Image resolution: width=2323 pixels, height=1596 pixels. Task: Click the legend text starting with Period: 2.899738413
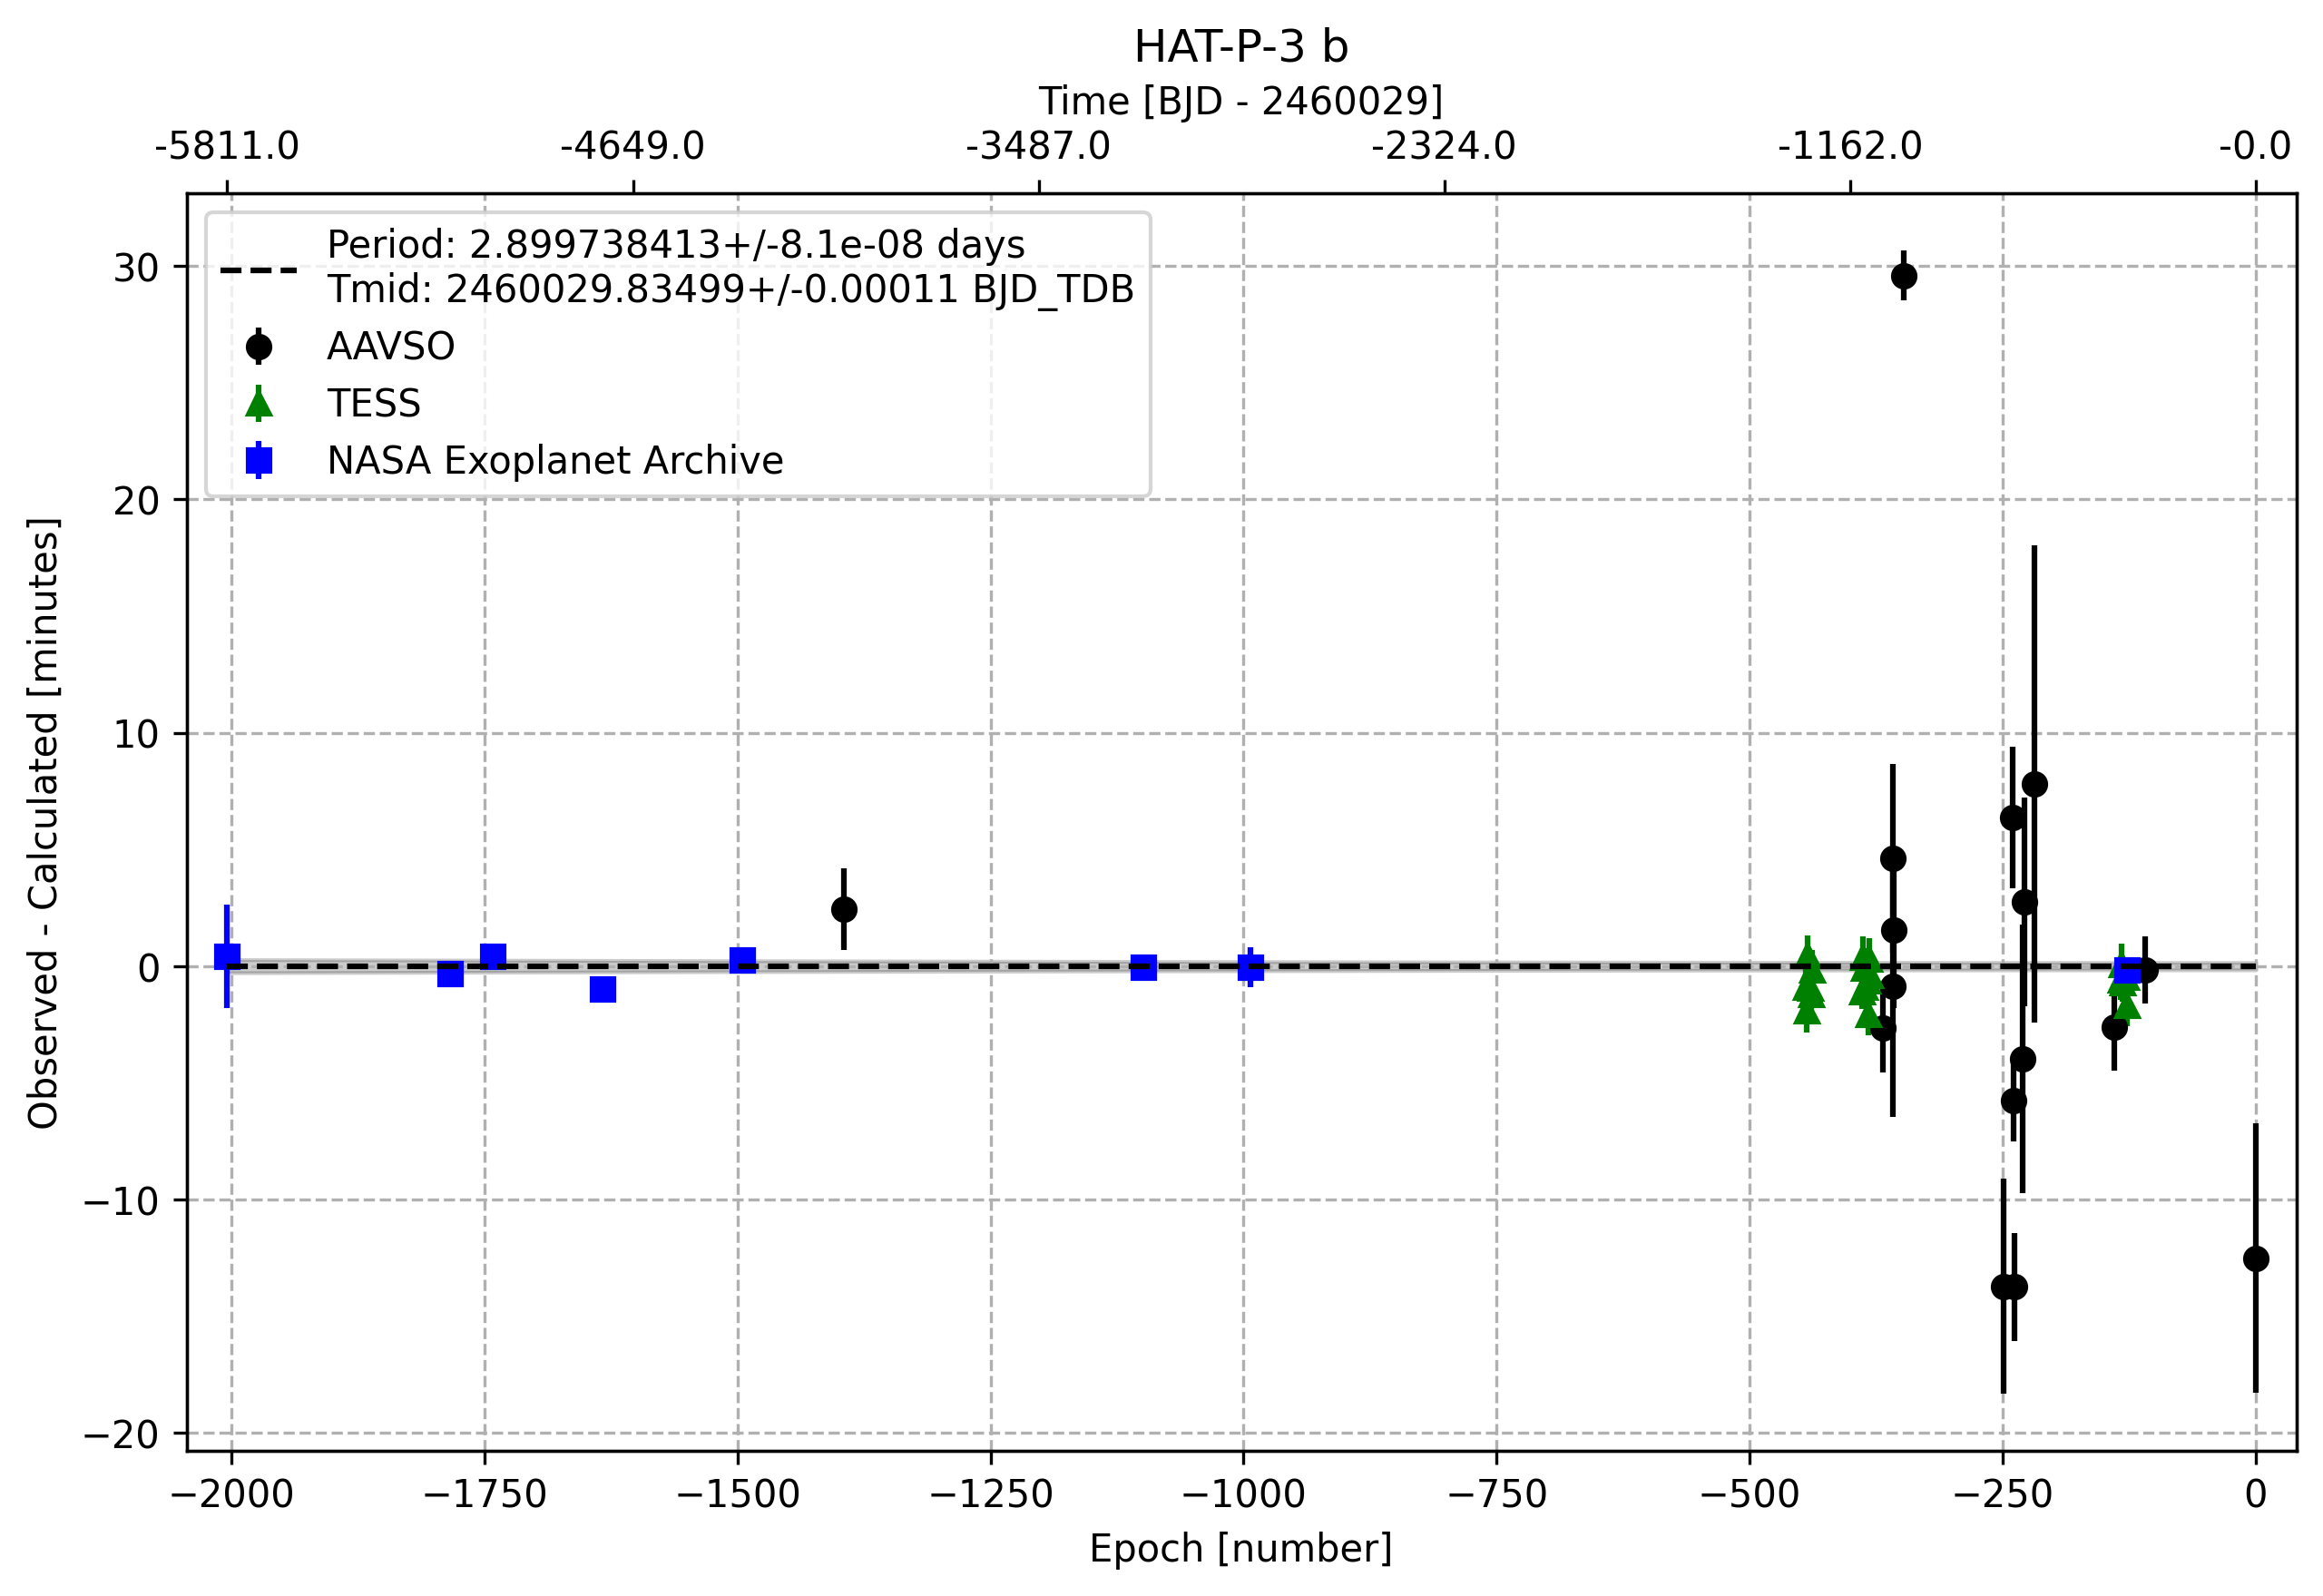pos(676,245)
